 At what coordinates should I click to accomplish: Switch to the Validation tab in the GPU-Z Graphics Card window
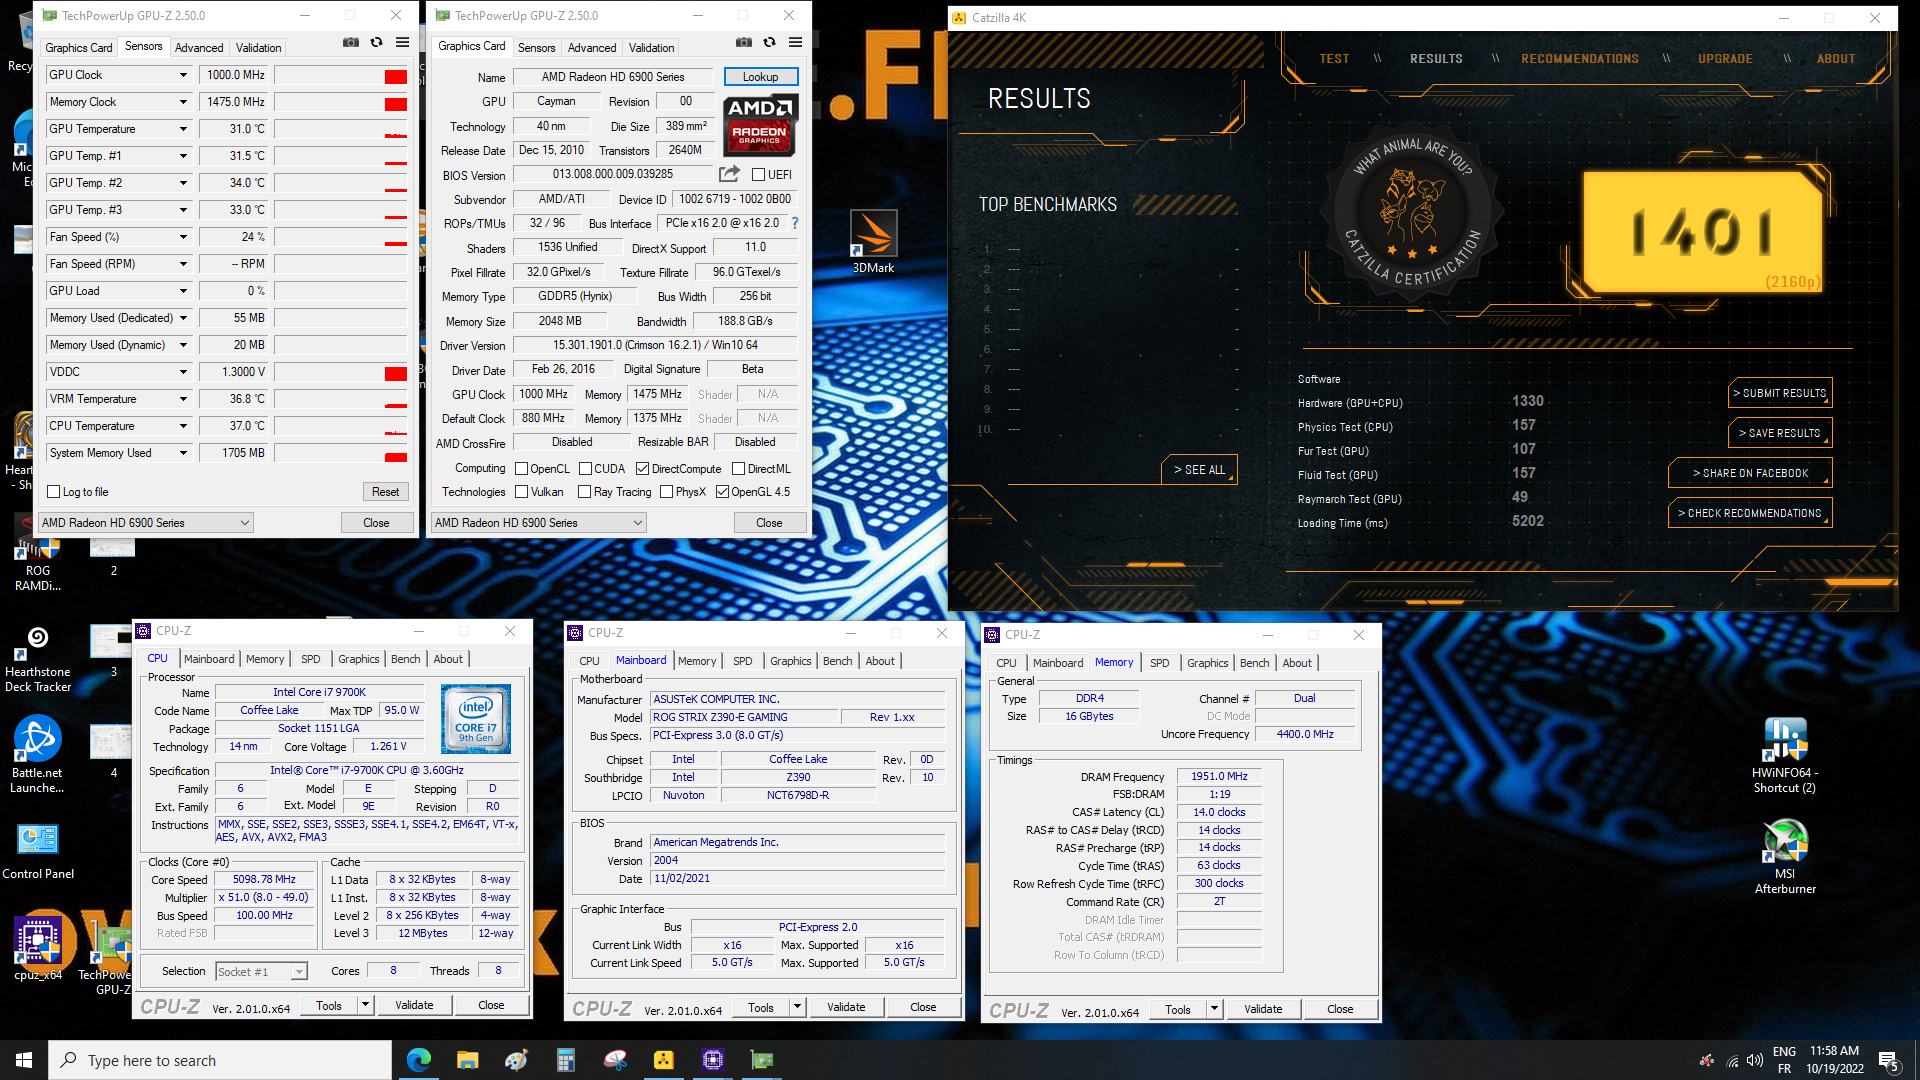pyautogui.click(x=651, y=48)
